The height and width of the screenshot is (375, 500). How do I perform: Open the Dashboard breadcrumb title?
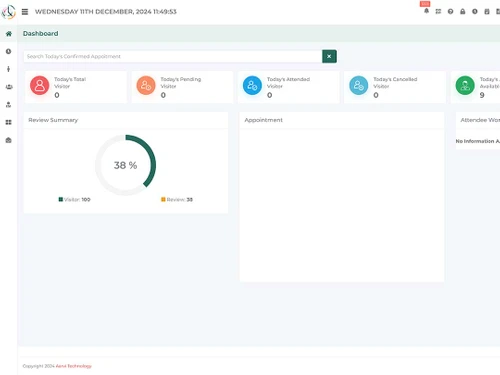coord(40,33)
